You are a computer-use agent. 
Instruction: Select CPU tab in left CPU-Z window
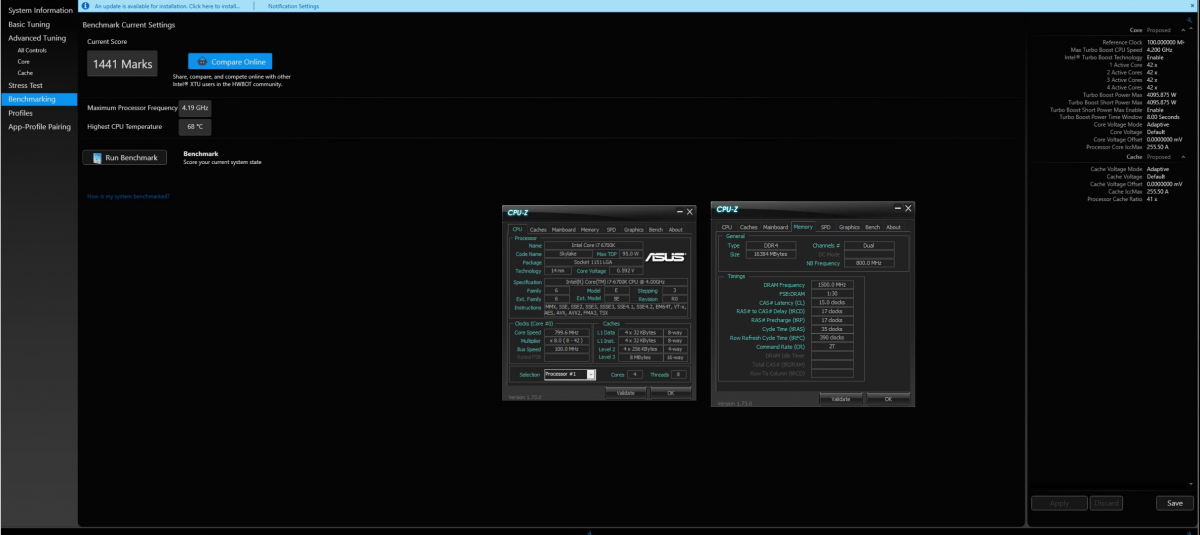[517, 230]
